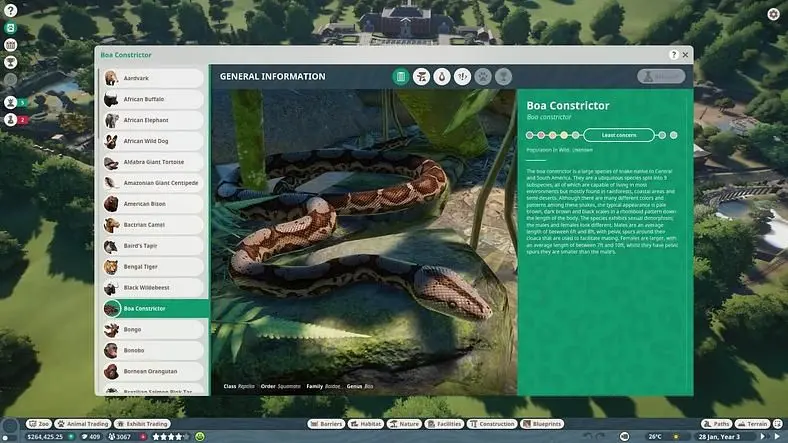Select Bengal Tiger in the animal list
The width and height of the screenshot is (788, 443).
pyautogui.click(x=153, y=267)
